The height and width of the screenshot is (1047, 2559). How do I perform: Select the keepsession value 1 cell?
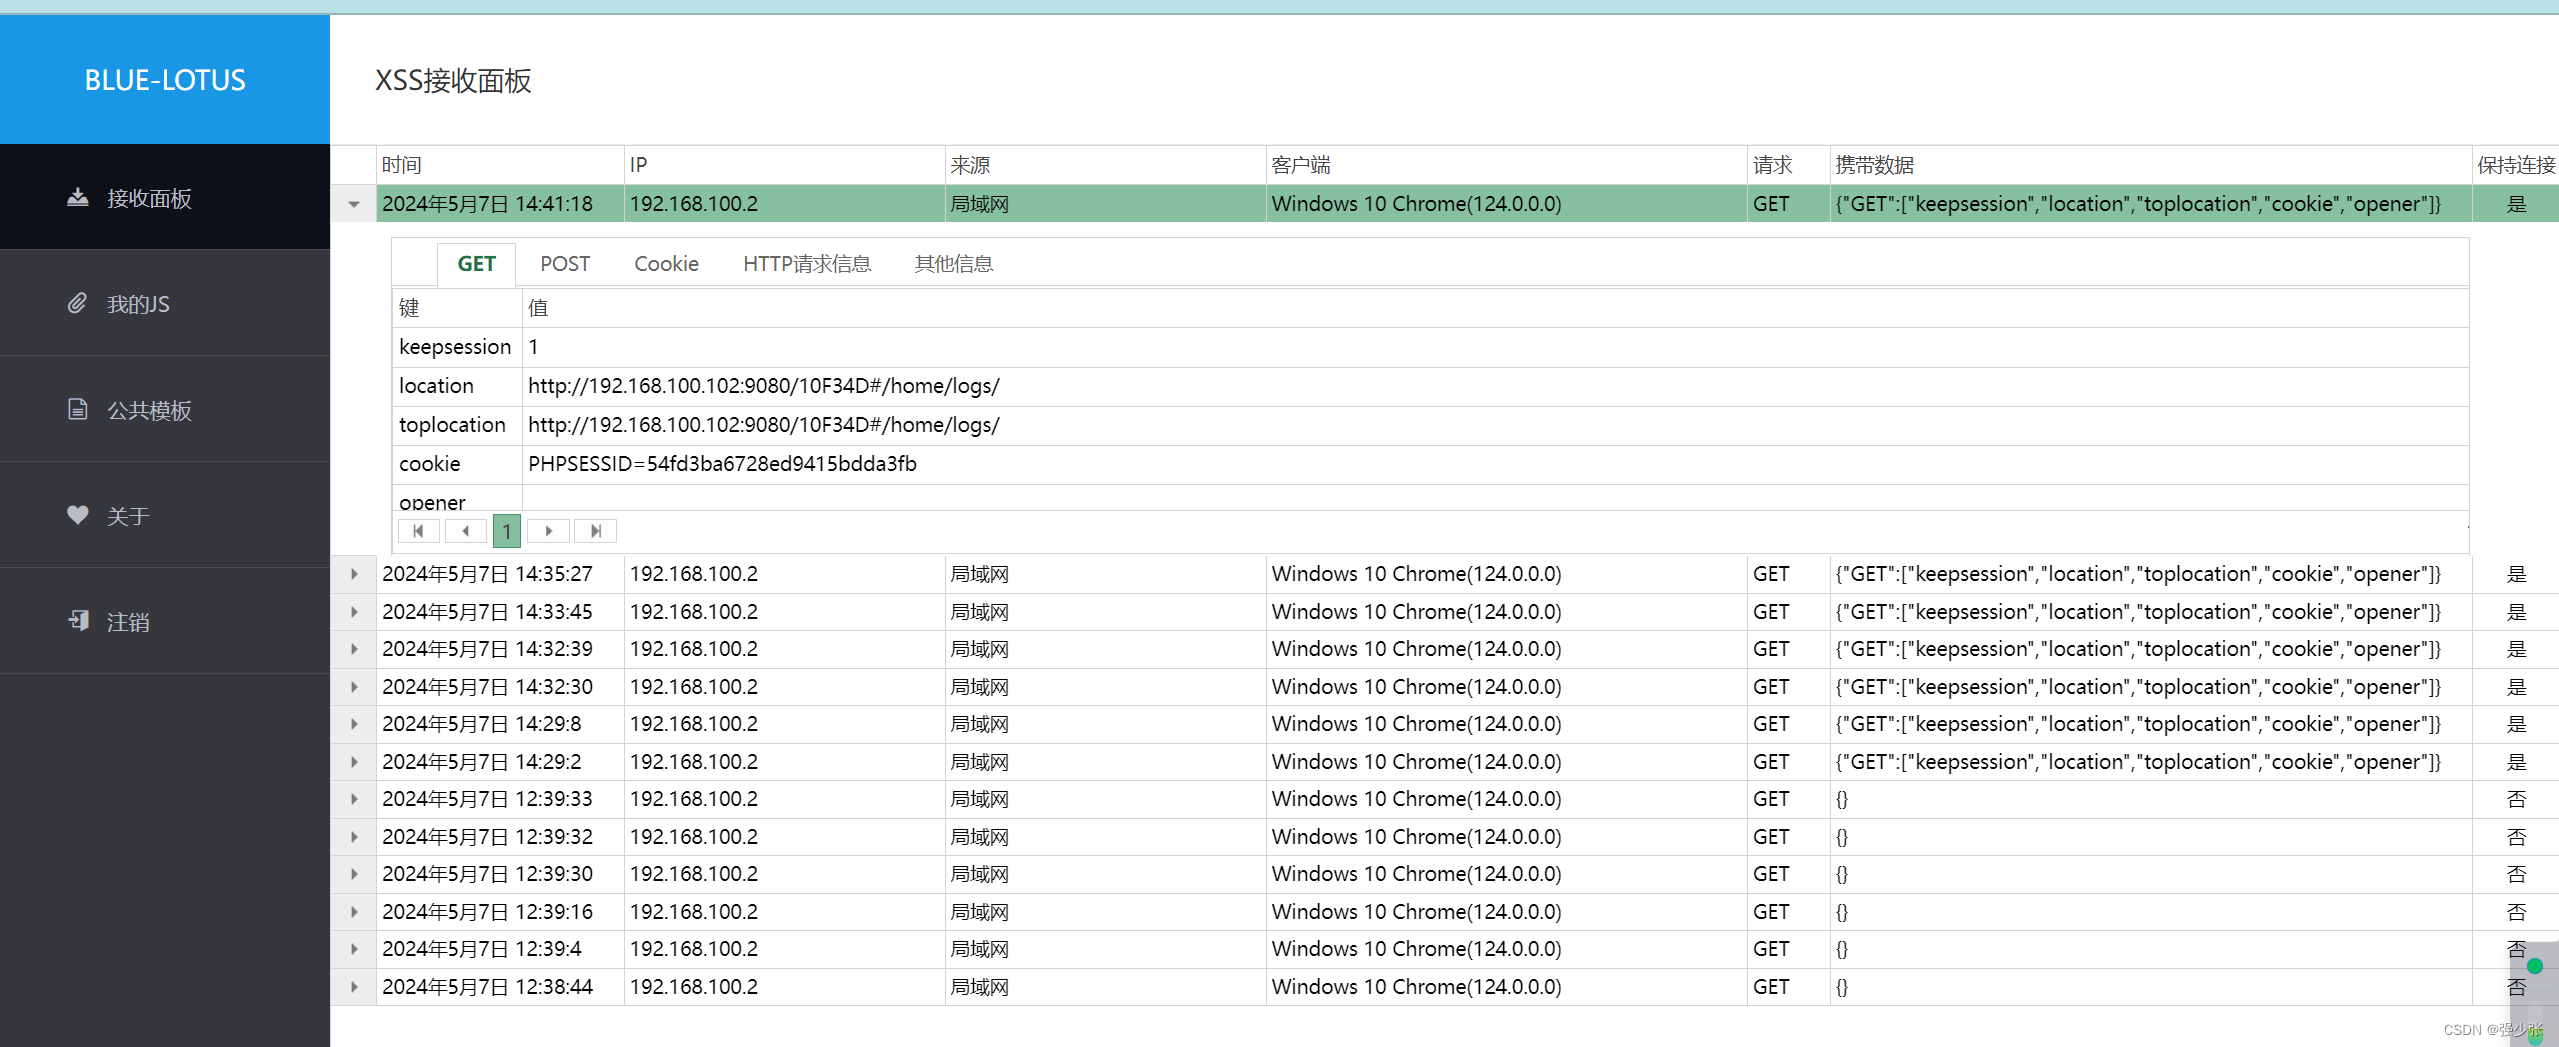point(1496,347)
